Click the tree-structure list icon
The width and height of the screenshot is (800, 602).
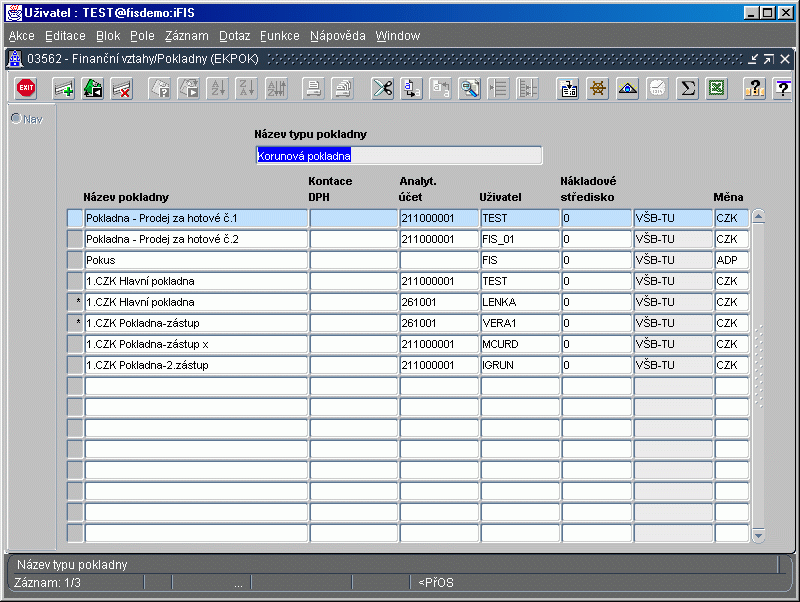point(528,89)
